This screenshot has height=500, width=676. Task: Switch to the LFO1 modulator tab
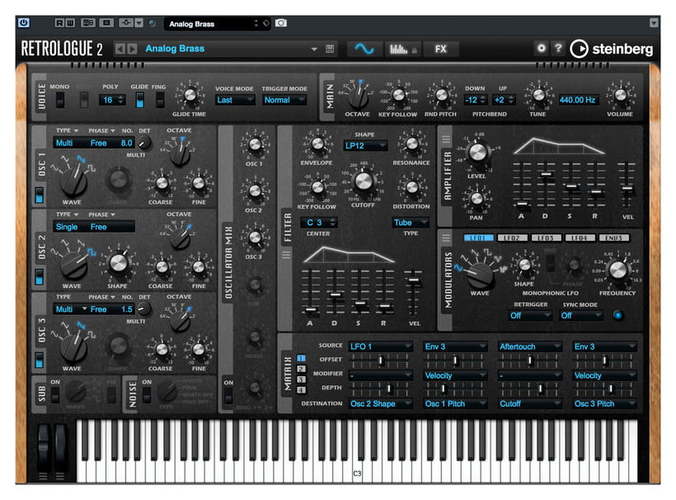coord(478,238)
